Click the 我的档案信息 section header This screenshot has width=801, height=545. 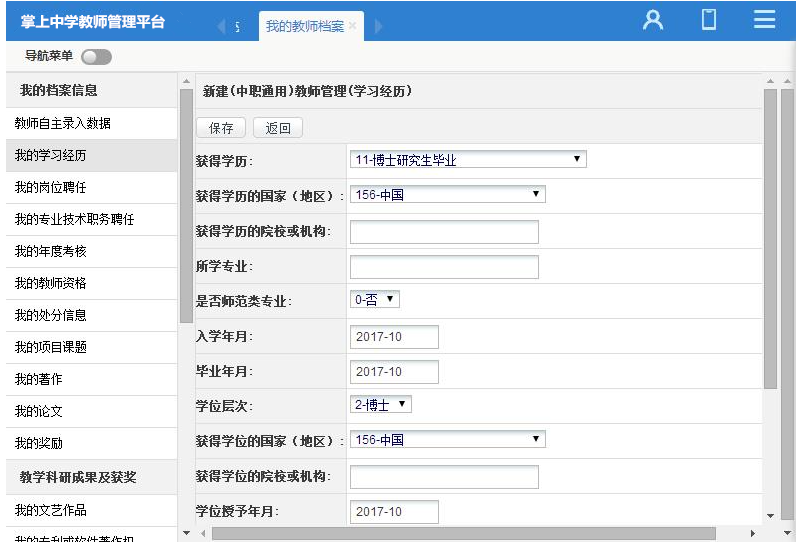coord(91,90)
